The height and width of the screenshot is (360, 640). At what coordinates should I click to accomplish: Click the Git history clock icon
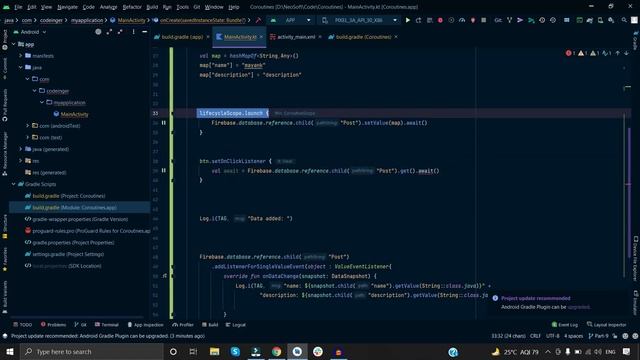542,20
